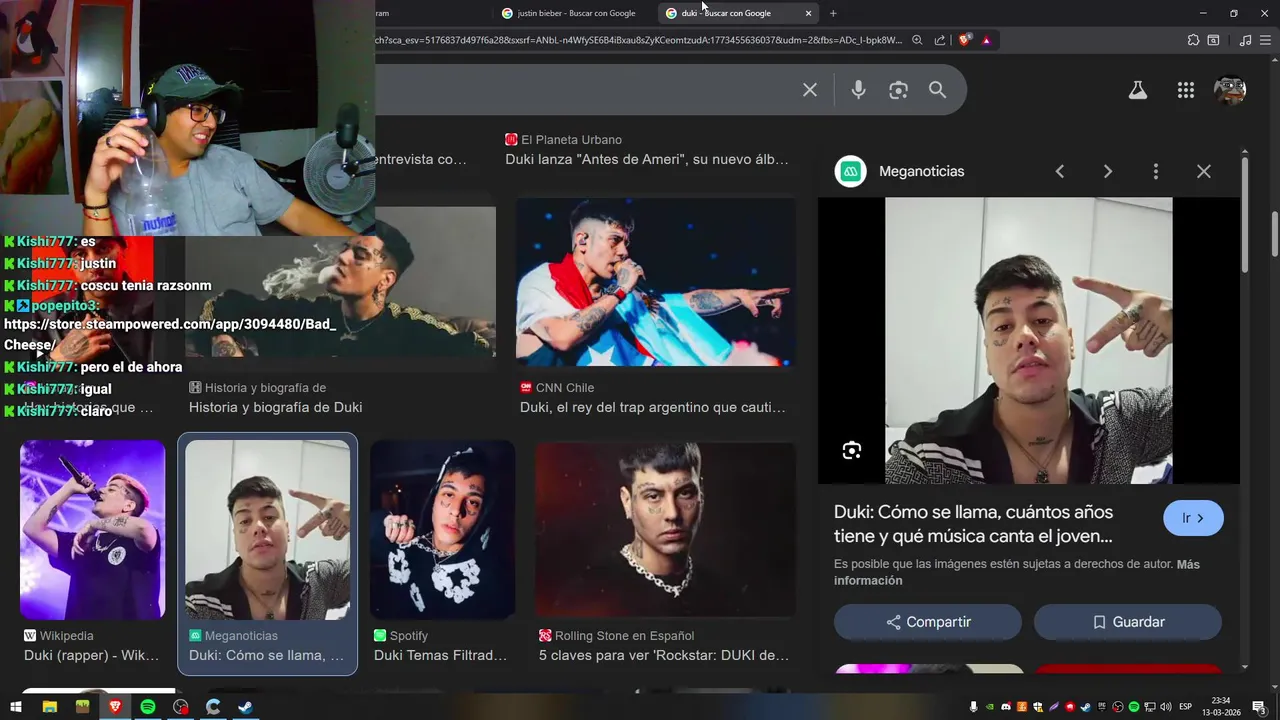Open the CNN Chile result caption
Image resolution: width=1280 pixels, height=720 pixels.
point(653,407)
